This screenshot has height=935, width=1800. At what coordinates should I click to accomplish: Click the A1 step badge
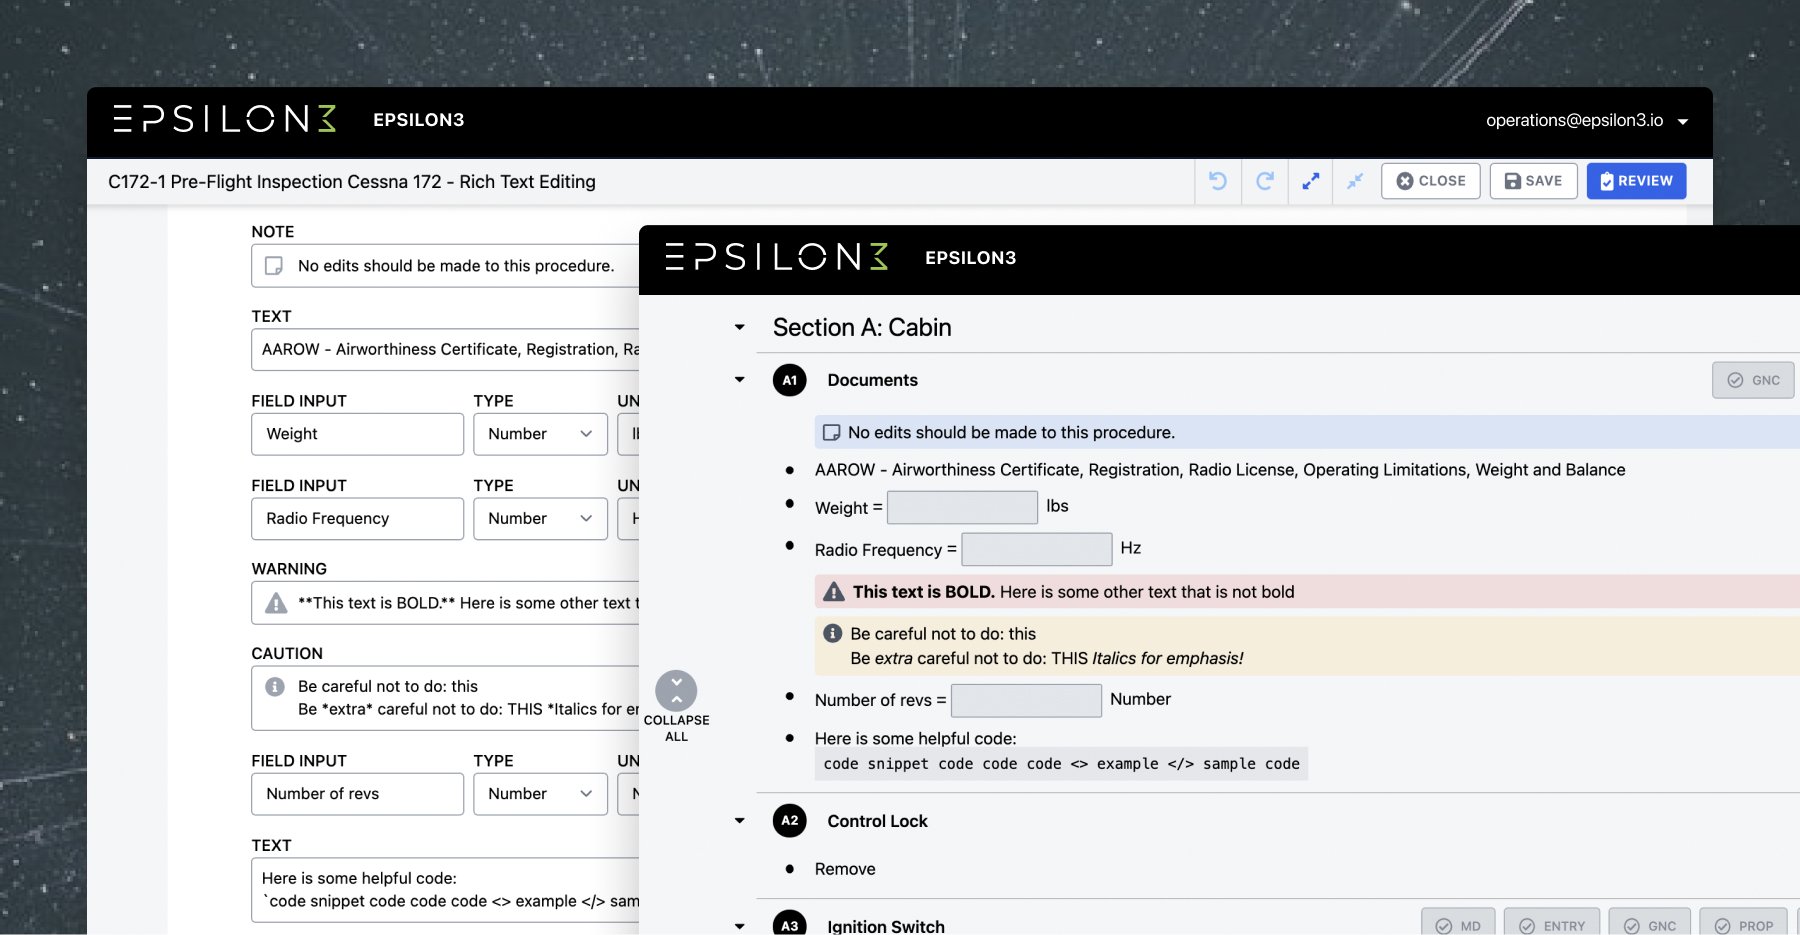[790, 380]
